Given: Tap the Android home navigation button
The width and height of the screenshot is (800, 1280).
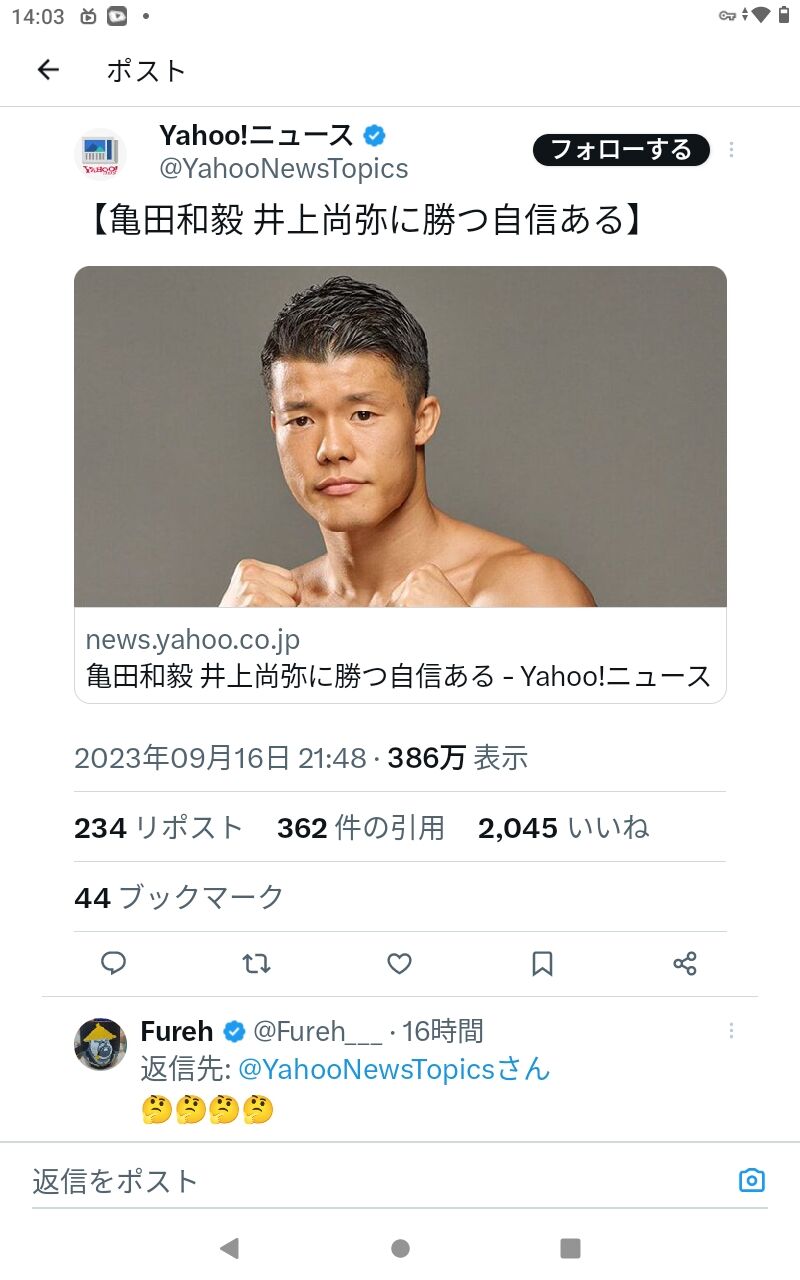Looking at the screenshot, I should tap(400, 1248).
